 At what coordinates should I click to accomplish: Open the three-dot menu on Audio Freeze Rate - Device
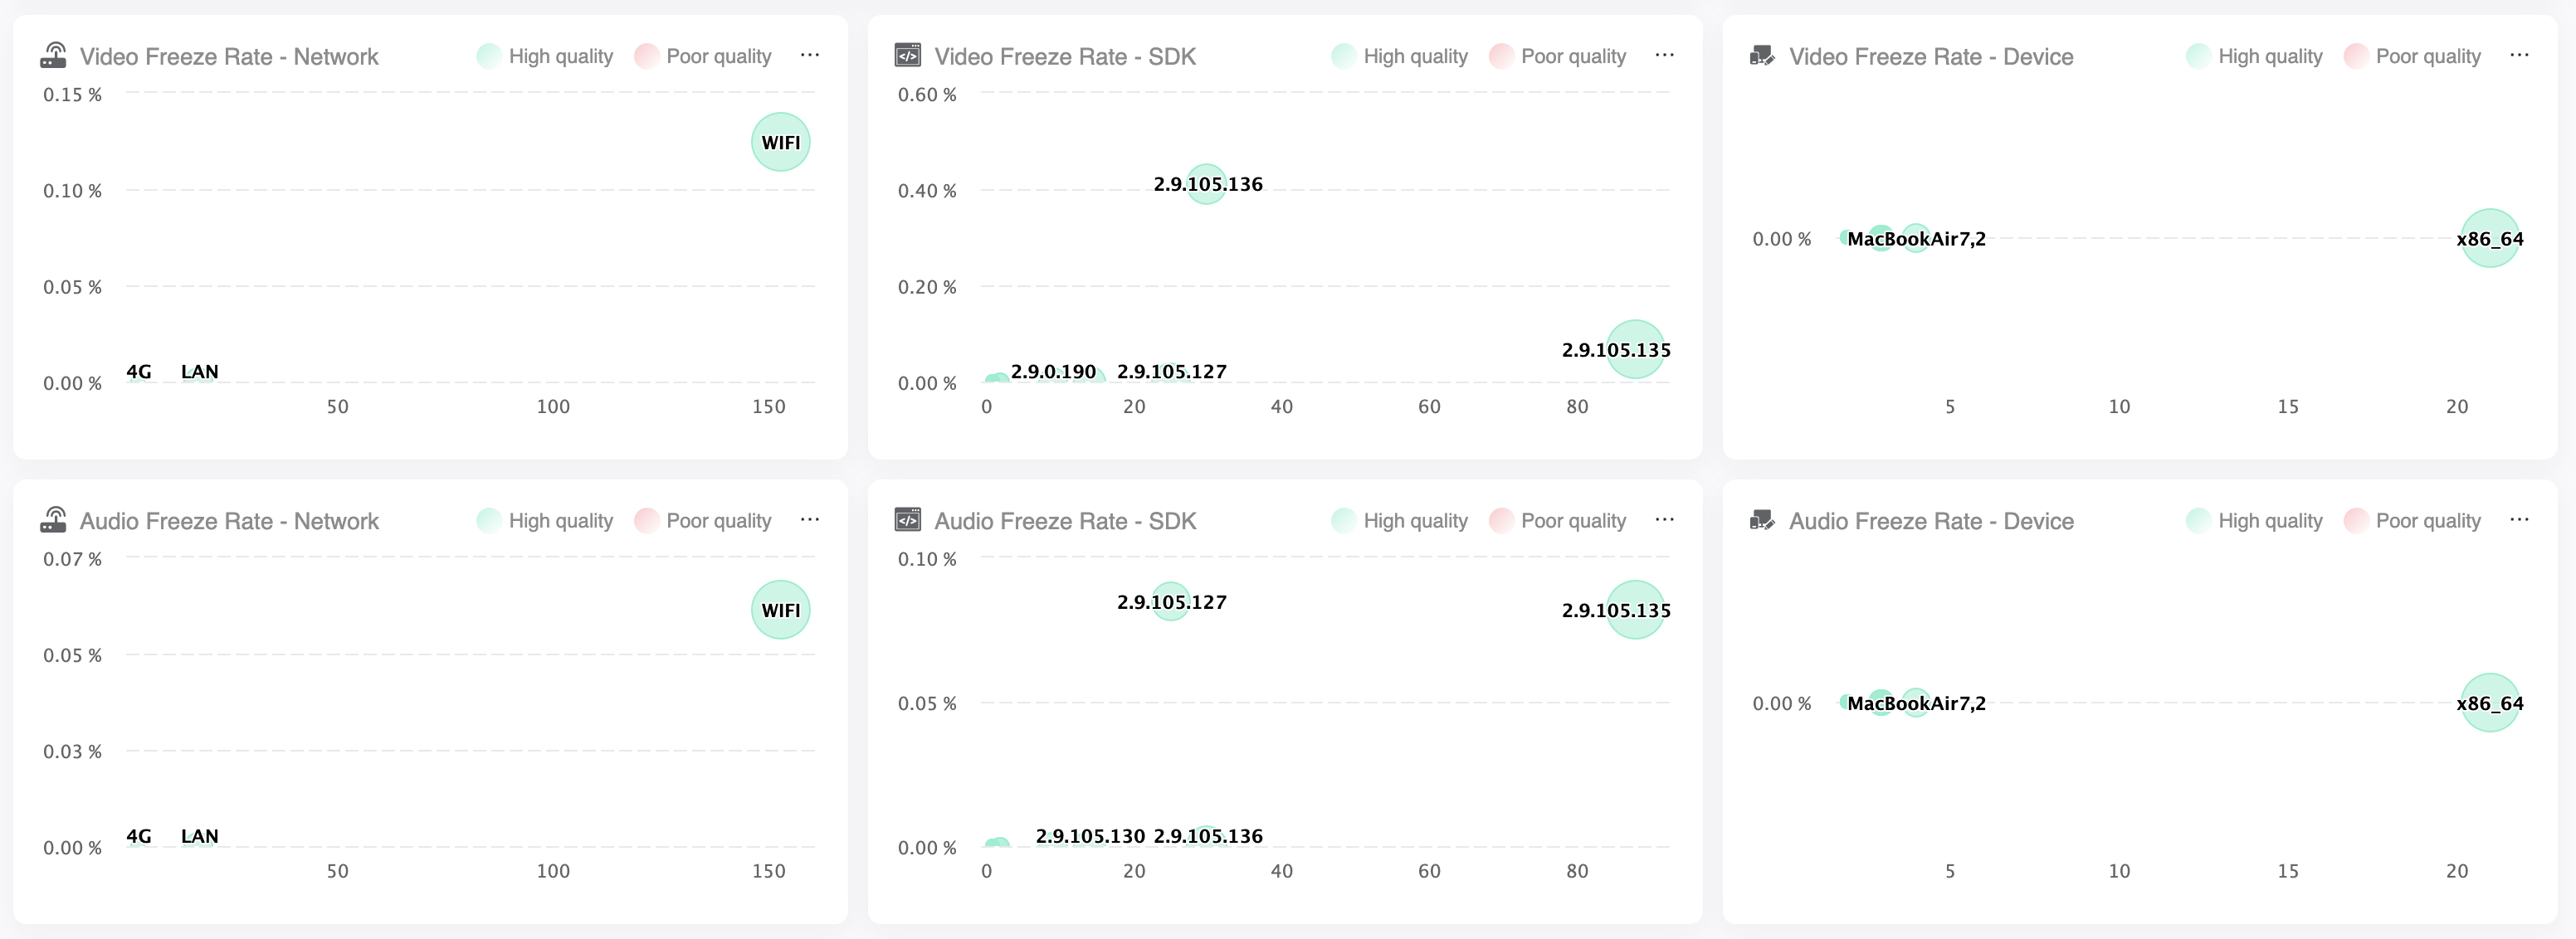tap(2519, 520)
